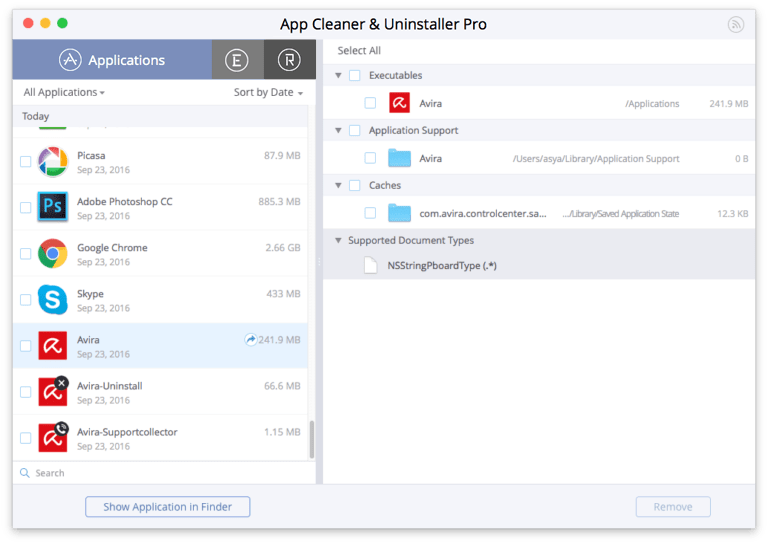Image resolution: width=768 pixels, height=544 pixels.
Task: Collapse the Executables section triangle
Action: tap(338, 75)
